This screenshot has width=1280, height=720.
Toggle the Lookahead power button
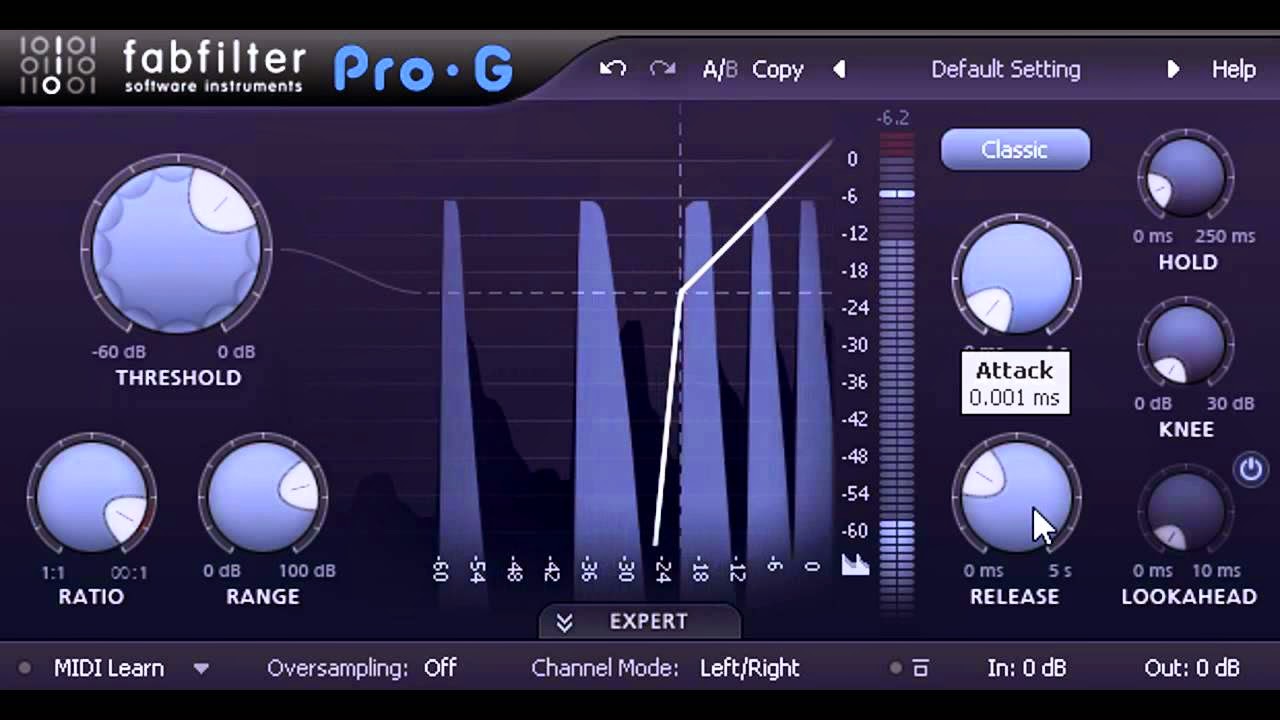[x=1251, y=468]
